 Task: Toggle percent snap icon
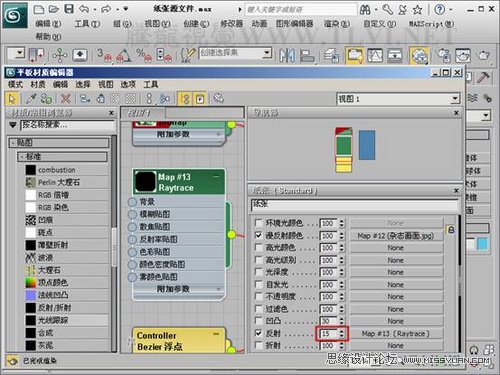point(144,55)
